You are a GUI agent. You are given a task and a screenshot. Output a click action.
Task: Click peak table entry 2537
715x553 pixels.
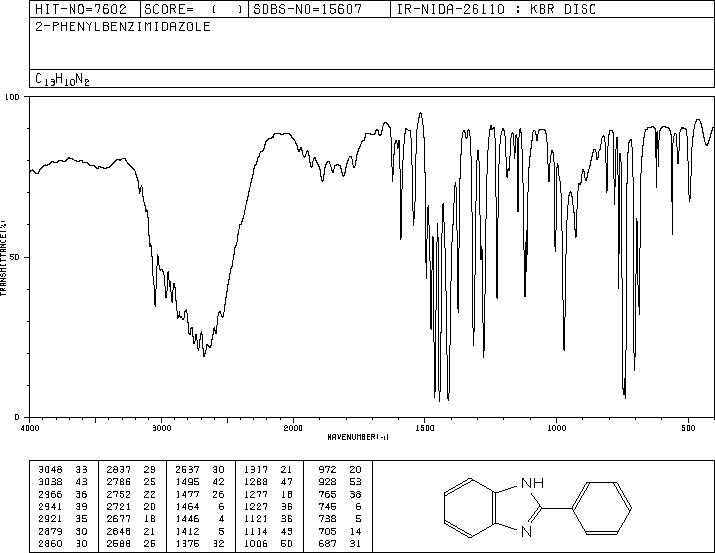pos(187,469)
